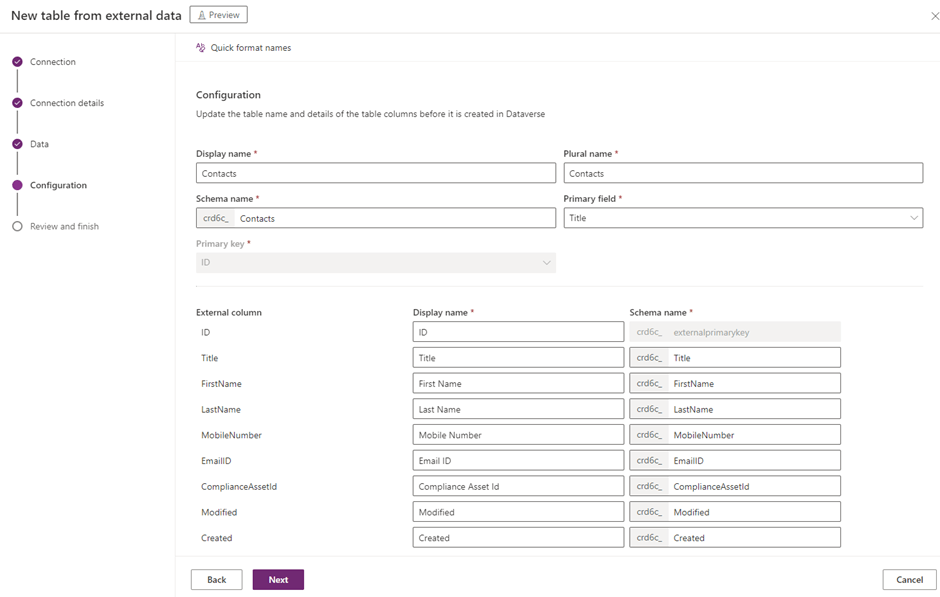Click the Data step checkmark icon

pos(17,144)
